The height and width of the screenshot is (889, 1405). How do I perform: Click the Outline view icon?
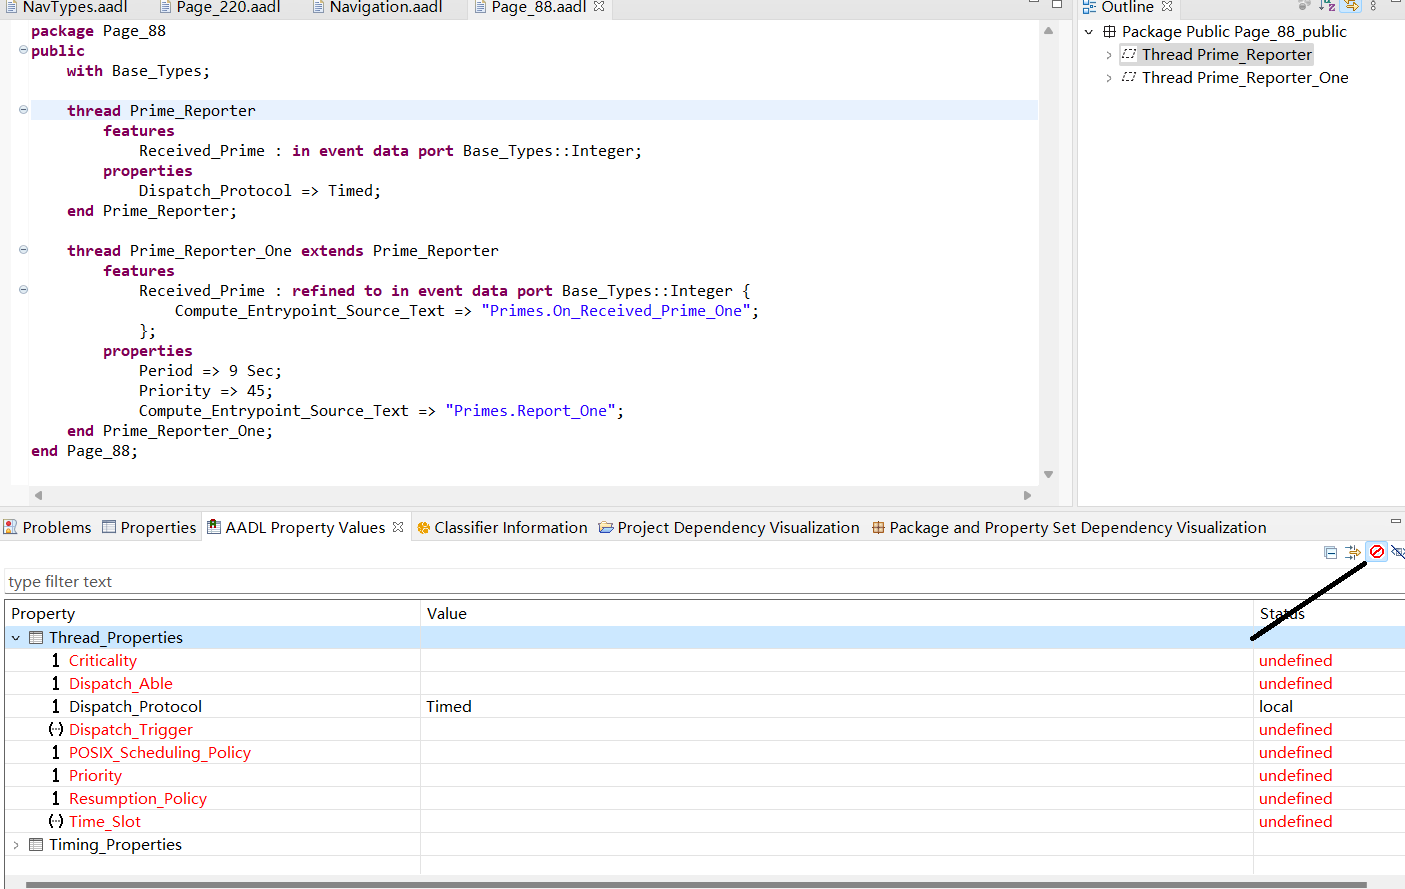click(1089, 7)
